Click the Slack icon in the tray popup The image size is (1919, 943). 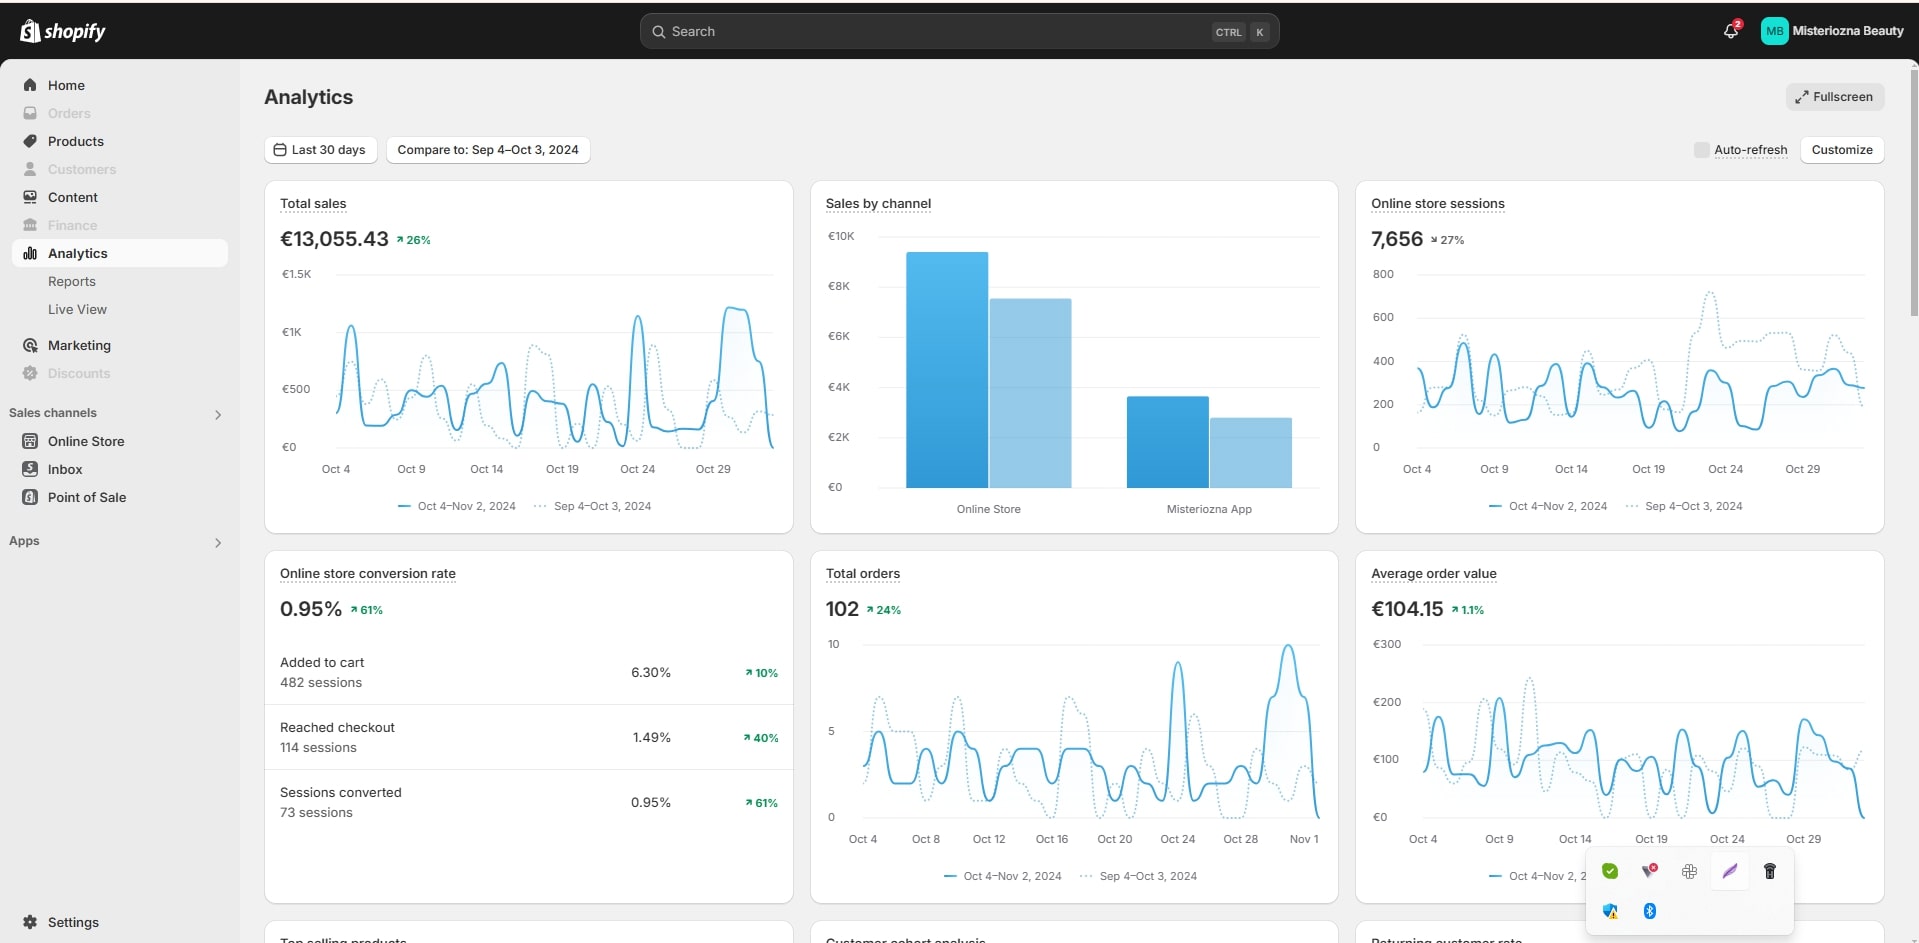(x=1689, y=871)
